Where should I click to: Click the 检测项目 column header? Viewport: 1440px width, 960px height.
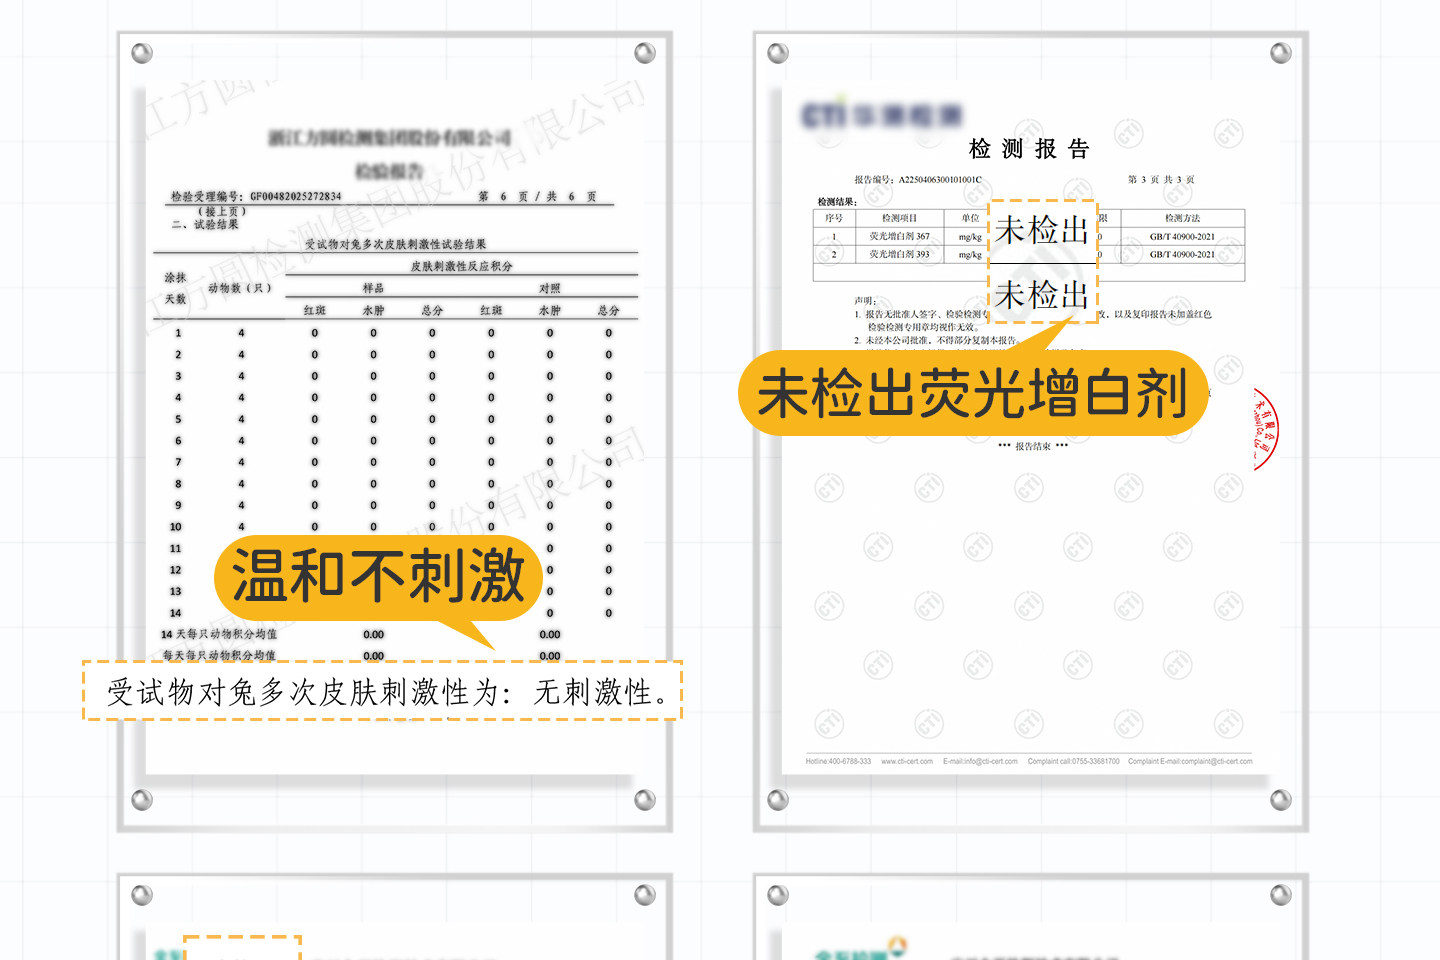[899, 218]
